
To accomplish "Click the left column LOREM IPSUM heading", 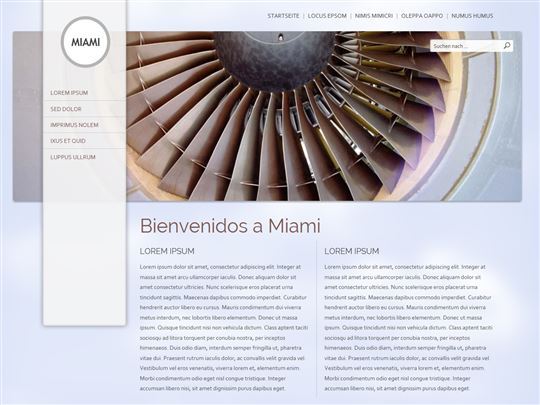I will coord(167,251).
